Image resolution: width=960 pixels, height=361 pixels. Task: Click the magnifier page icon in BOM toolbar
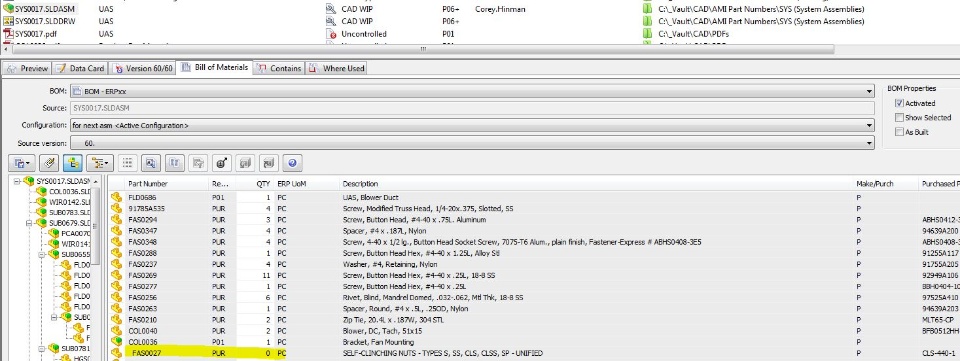(x=151, y=163)
